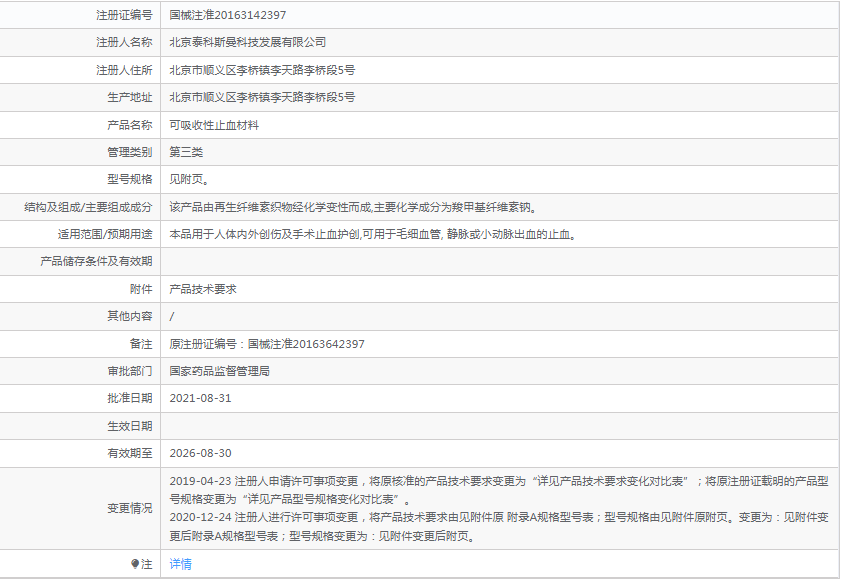Click the 产品储存条件及有效期 label

96,261
